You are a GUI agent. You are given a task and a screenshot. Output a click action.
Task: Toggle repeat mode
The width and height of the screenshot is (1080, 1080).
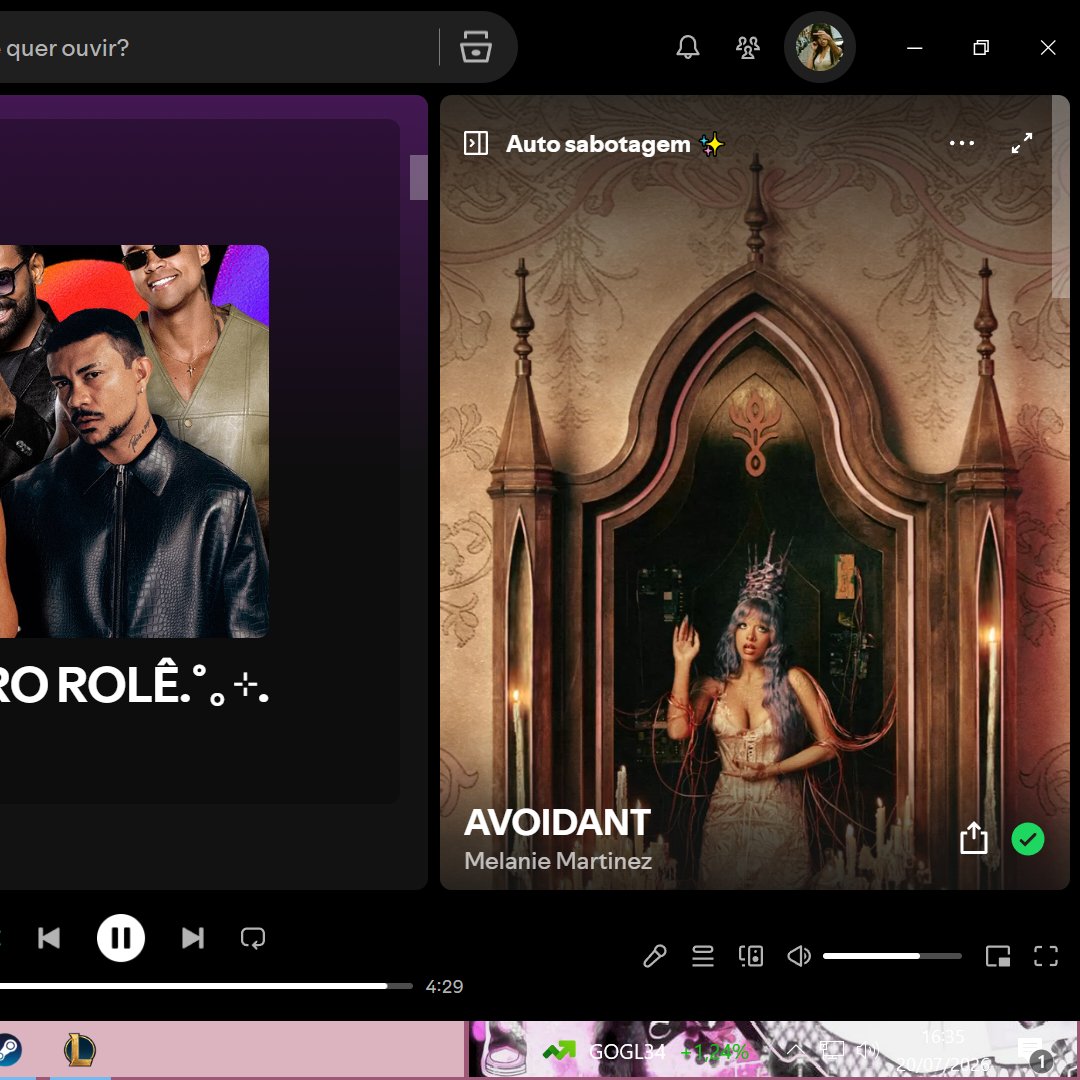tap(253, 937)
